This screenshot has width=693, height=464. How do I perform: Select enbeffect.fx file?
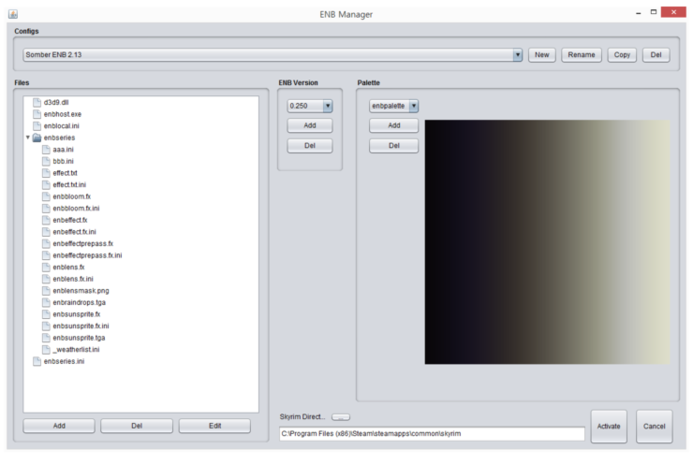(70, 220)
